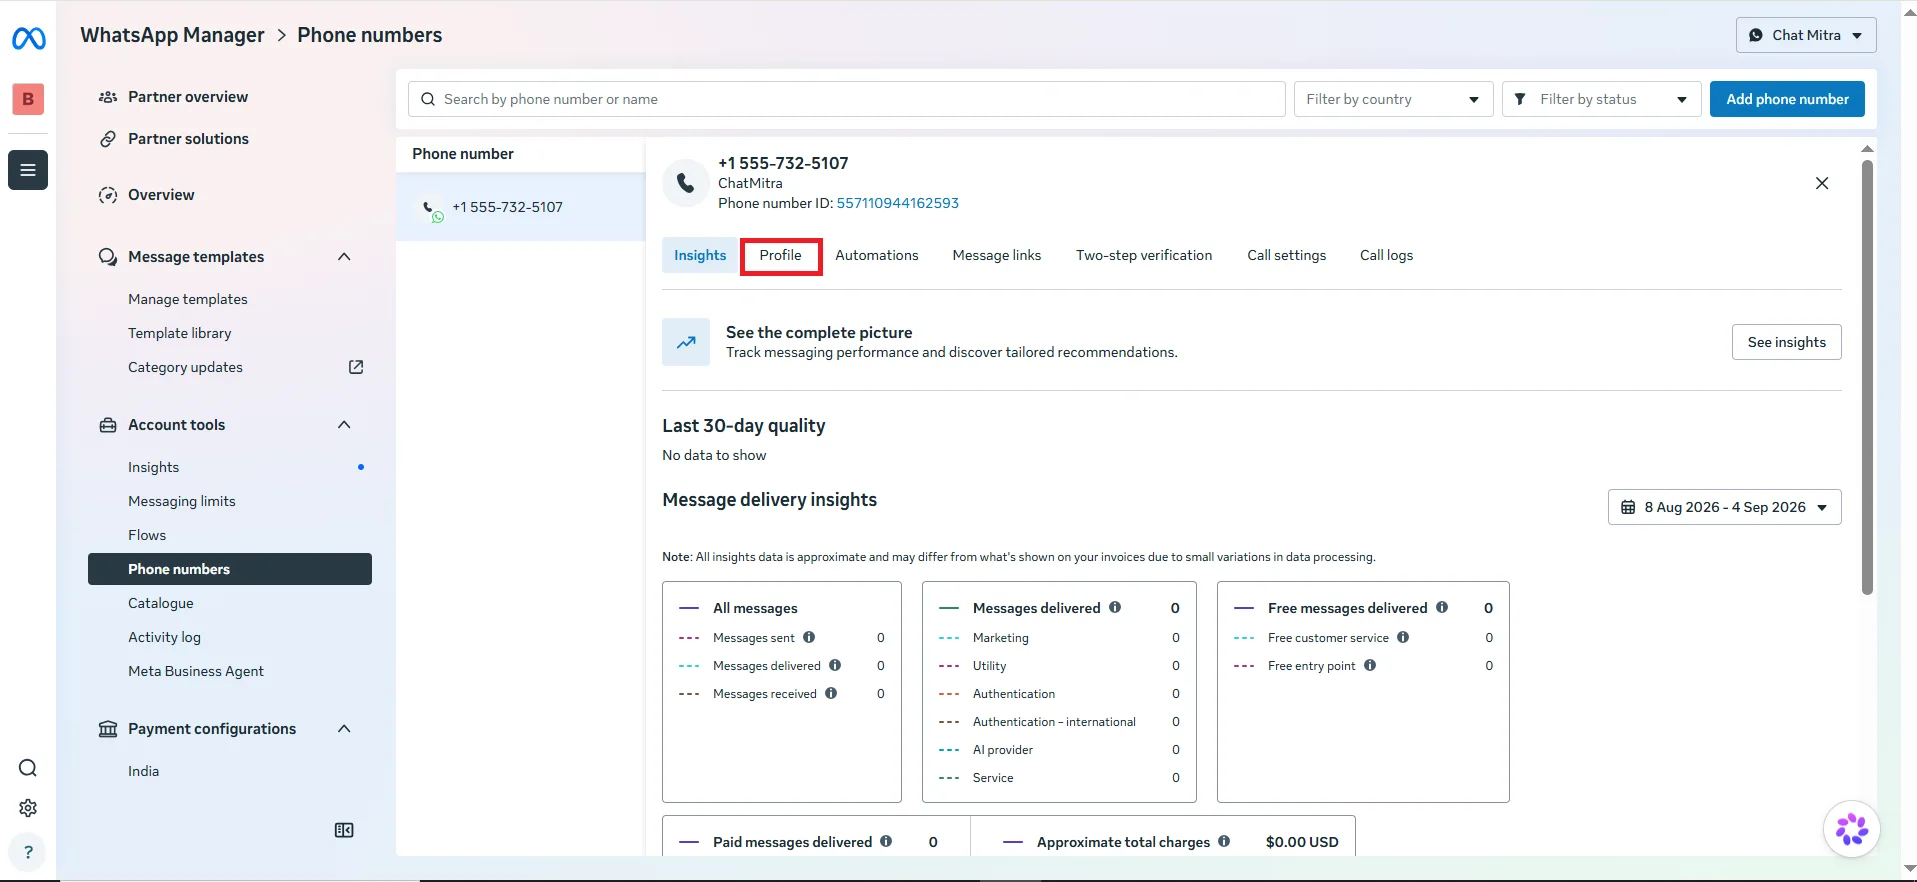Show info for Messages received
Image resolution: width=1917 pixels, height=882 pixels.
(x=831, y=693)
